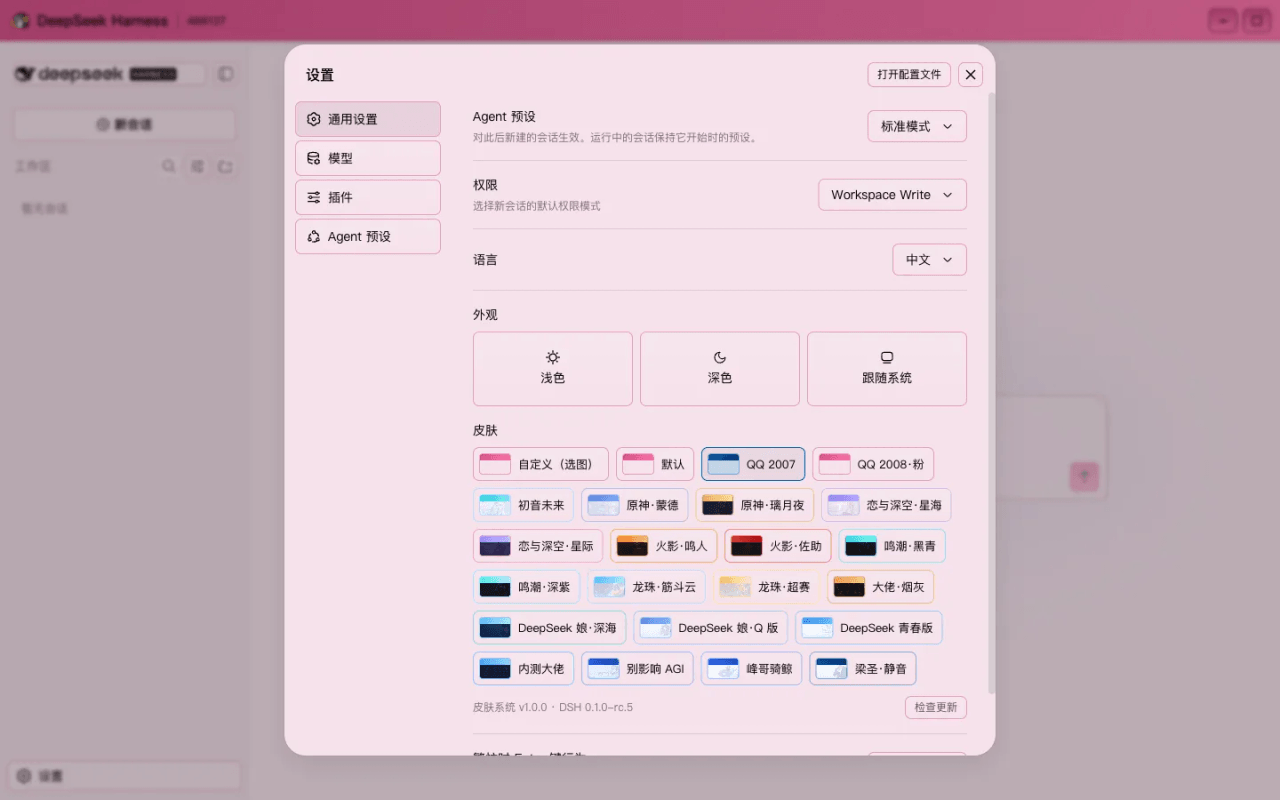The image size is (1280, 800).
Task: Apply the 原神·璃月夜 skin
Action: coord(755,505)
